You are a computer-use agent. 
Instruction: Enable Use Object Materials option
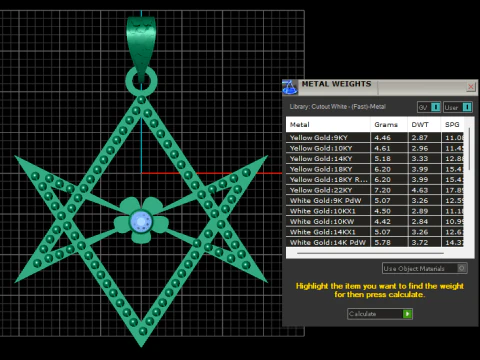click(x=425, y=268)
